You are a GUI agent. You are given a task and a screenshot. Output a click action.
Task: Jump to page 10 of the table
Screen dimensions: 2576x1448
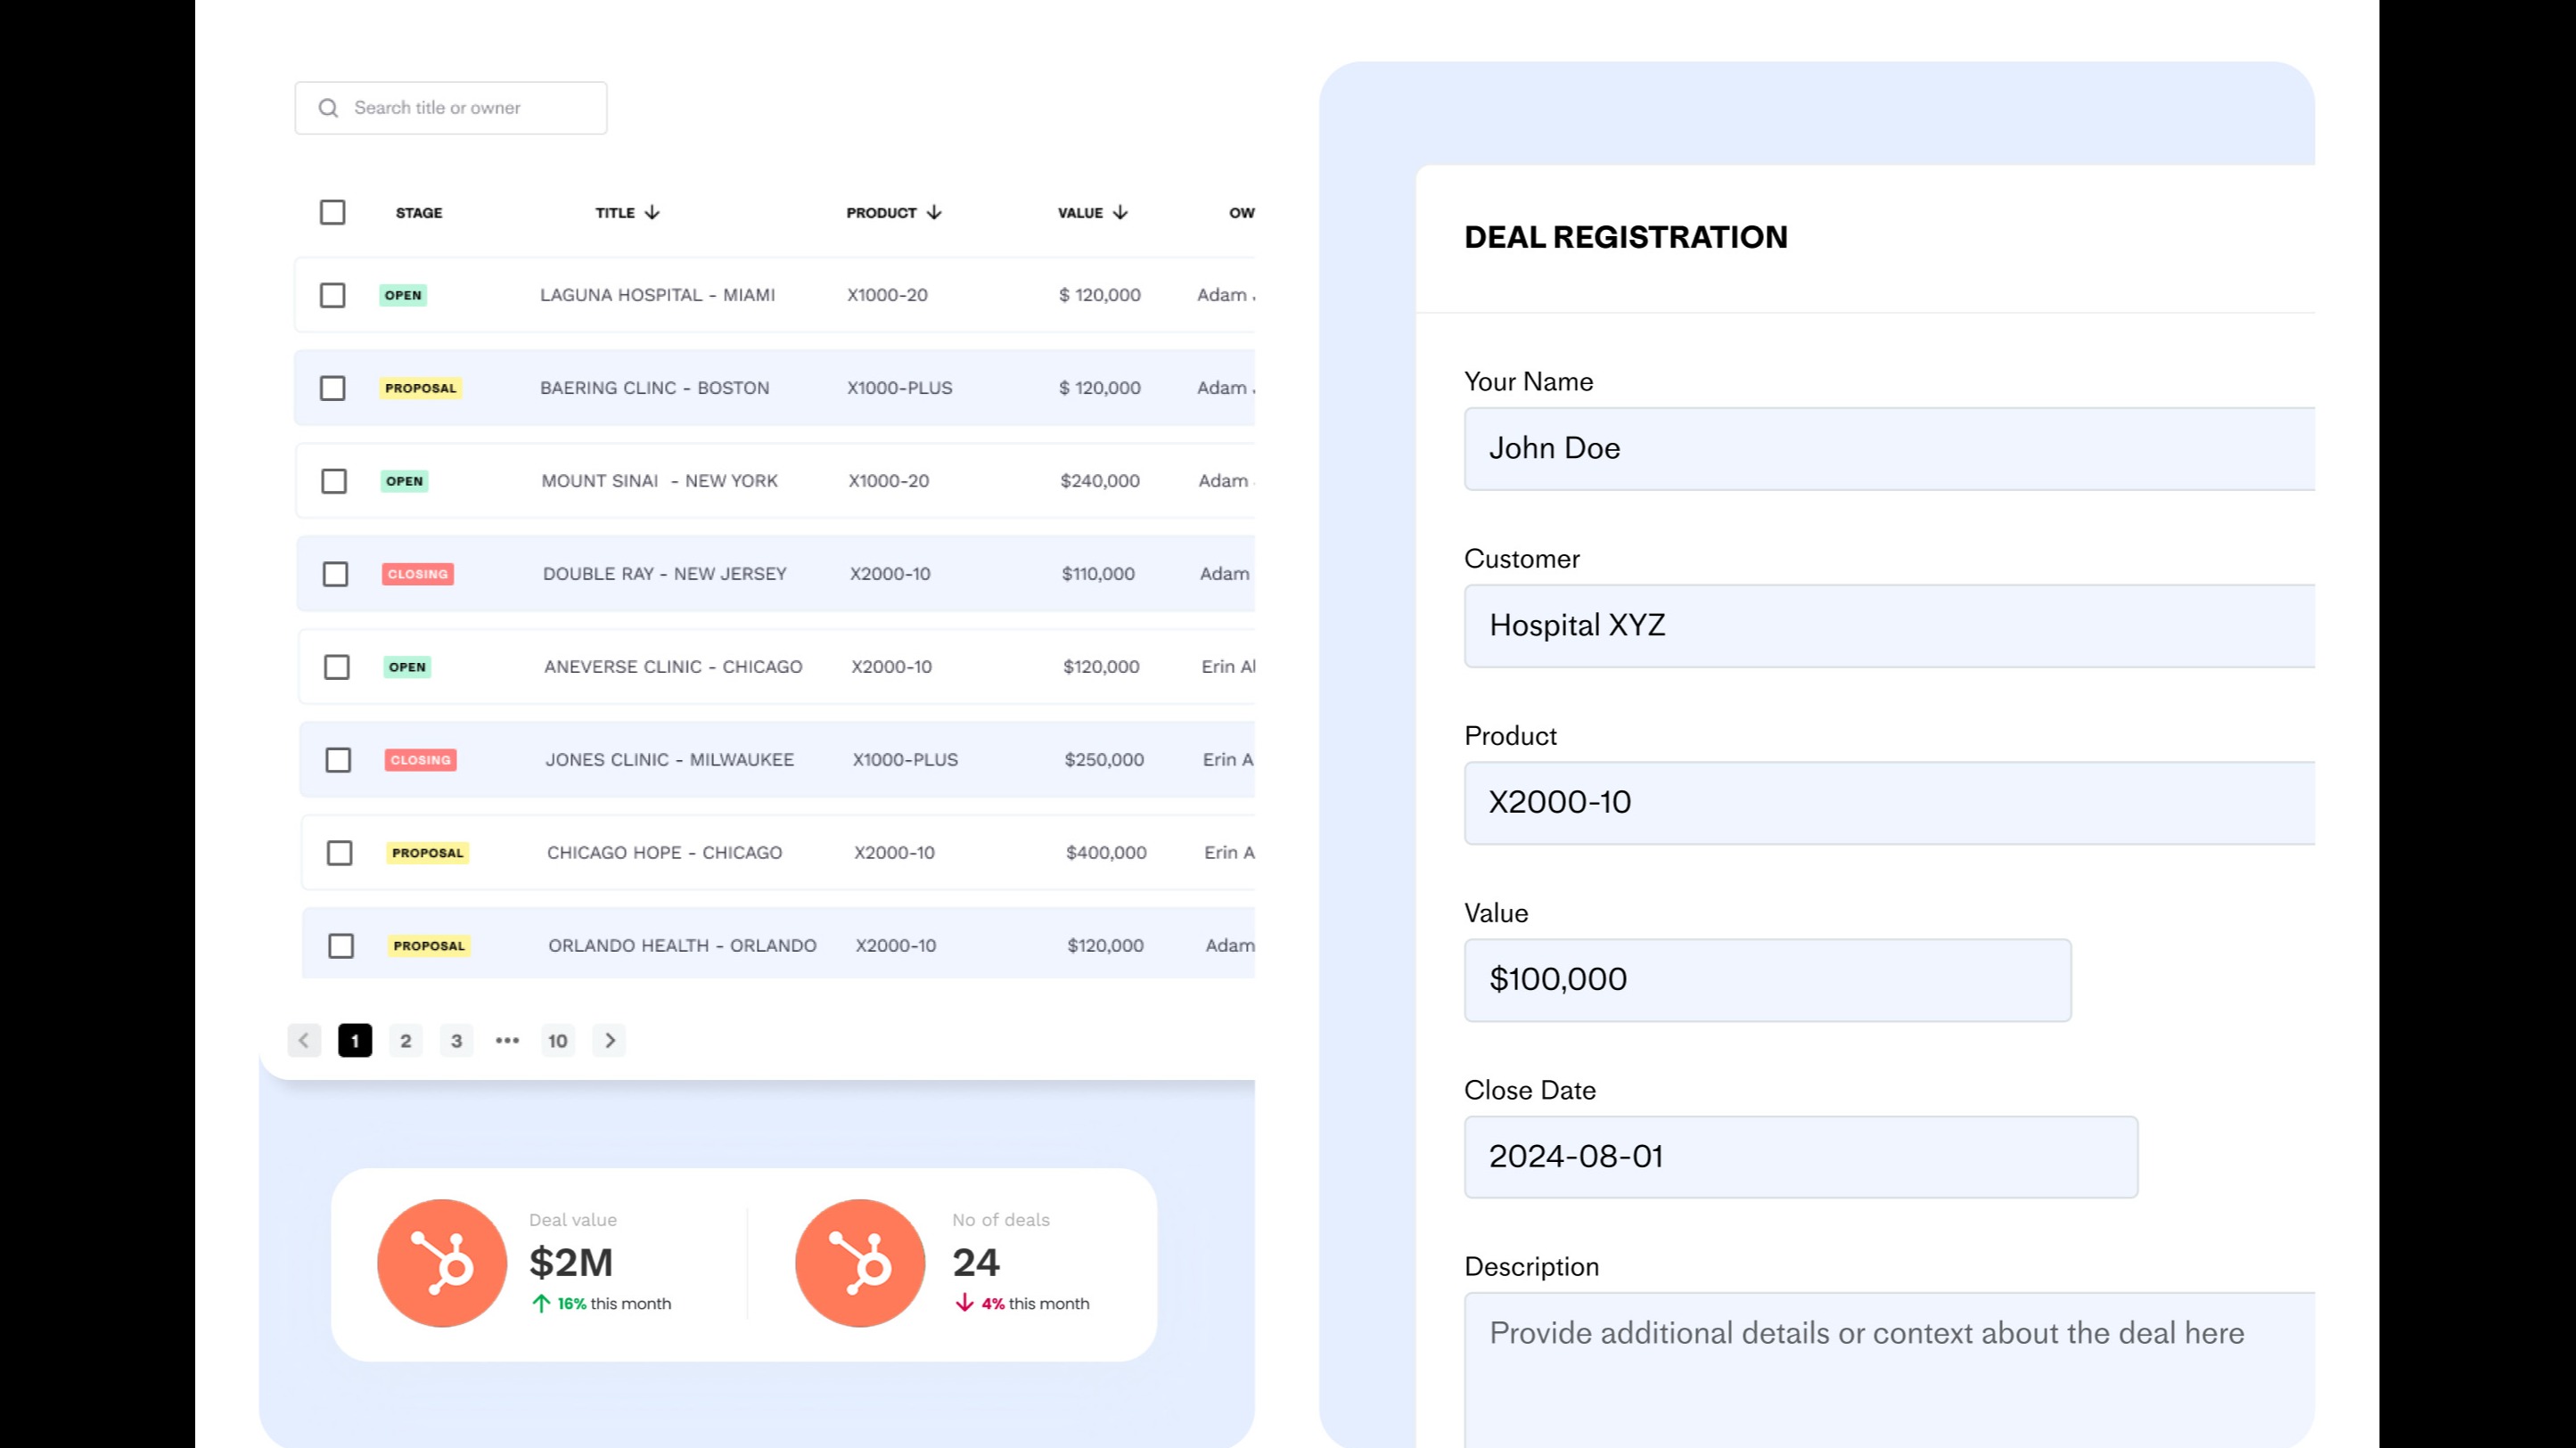(x=557, y=1040)
